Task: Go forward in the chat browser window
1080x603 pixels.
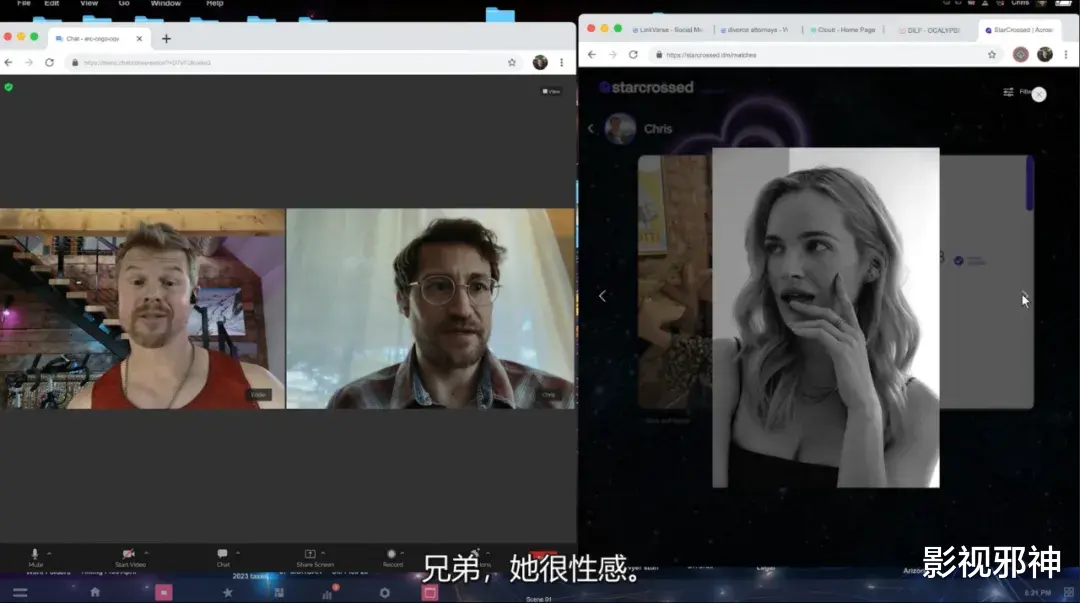Action: [29, 63]
